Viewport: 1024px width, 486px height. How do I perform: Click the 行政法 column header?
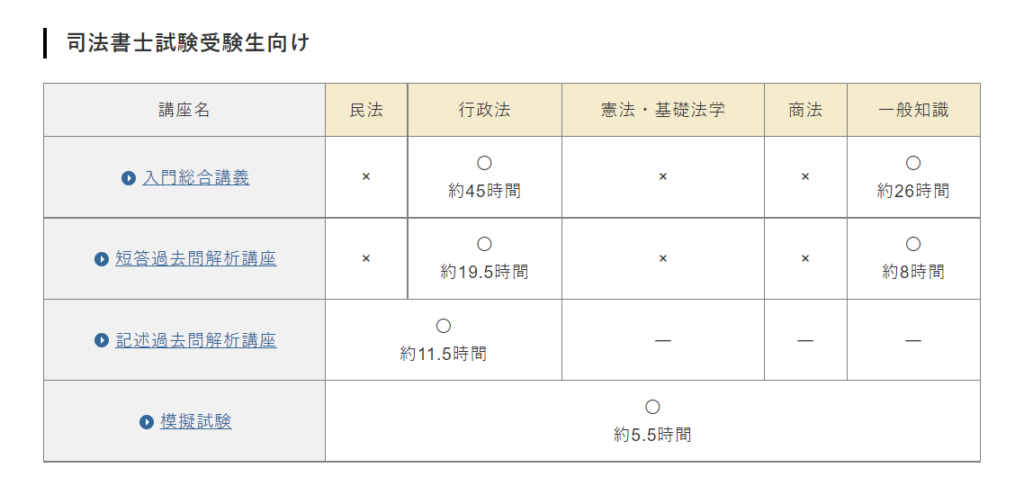[485, 110]
